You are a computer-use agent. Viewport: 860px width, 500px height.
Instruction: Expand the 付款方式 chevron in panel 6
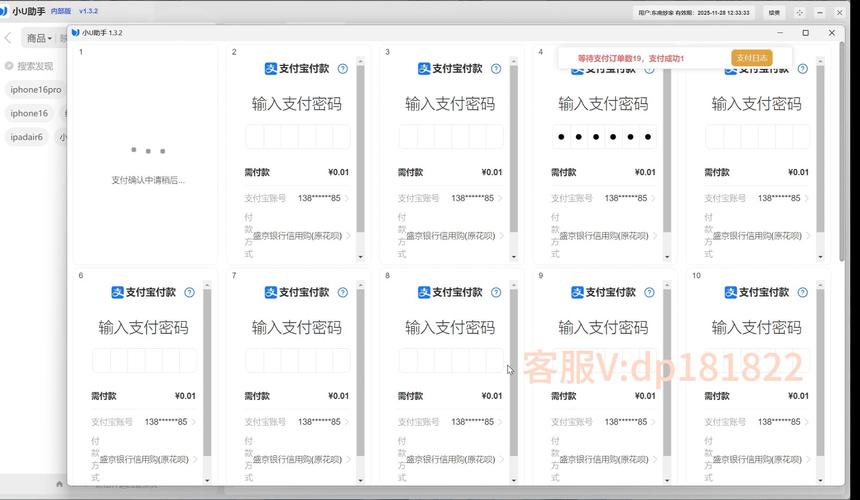click(195, 459)
